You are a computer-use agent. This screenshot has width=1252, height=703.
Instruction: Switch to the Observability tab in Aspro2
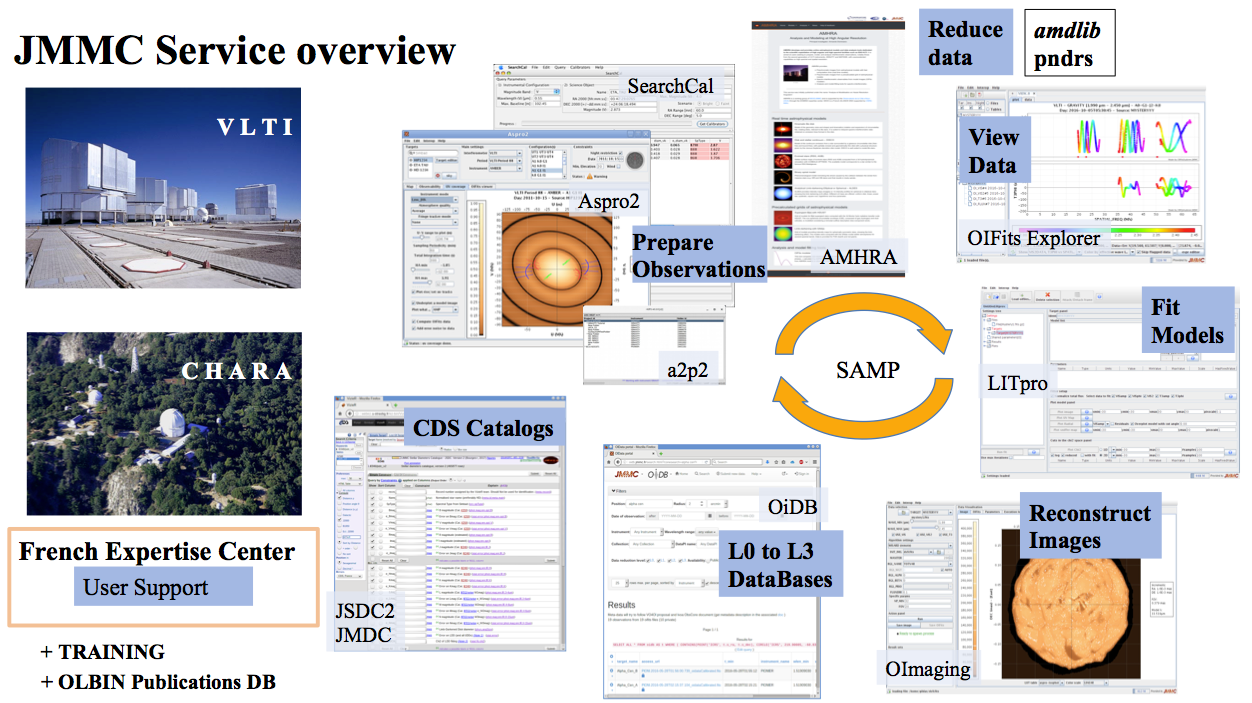[x=429, y=186]
